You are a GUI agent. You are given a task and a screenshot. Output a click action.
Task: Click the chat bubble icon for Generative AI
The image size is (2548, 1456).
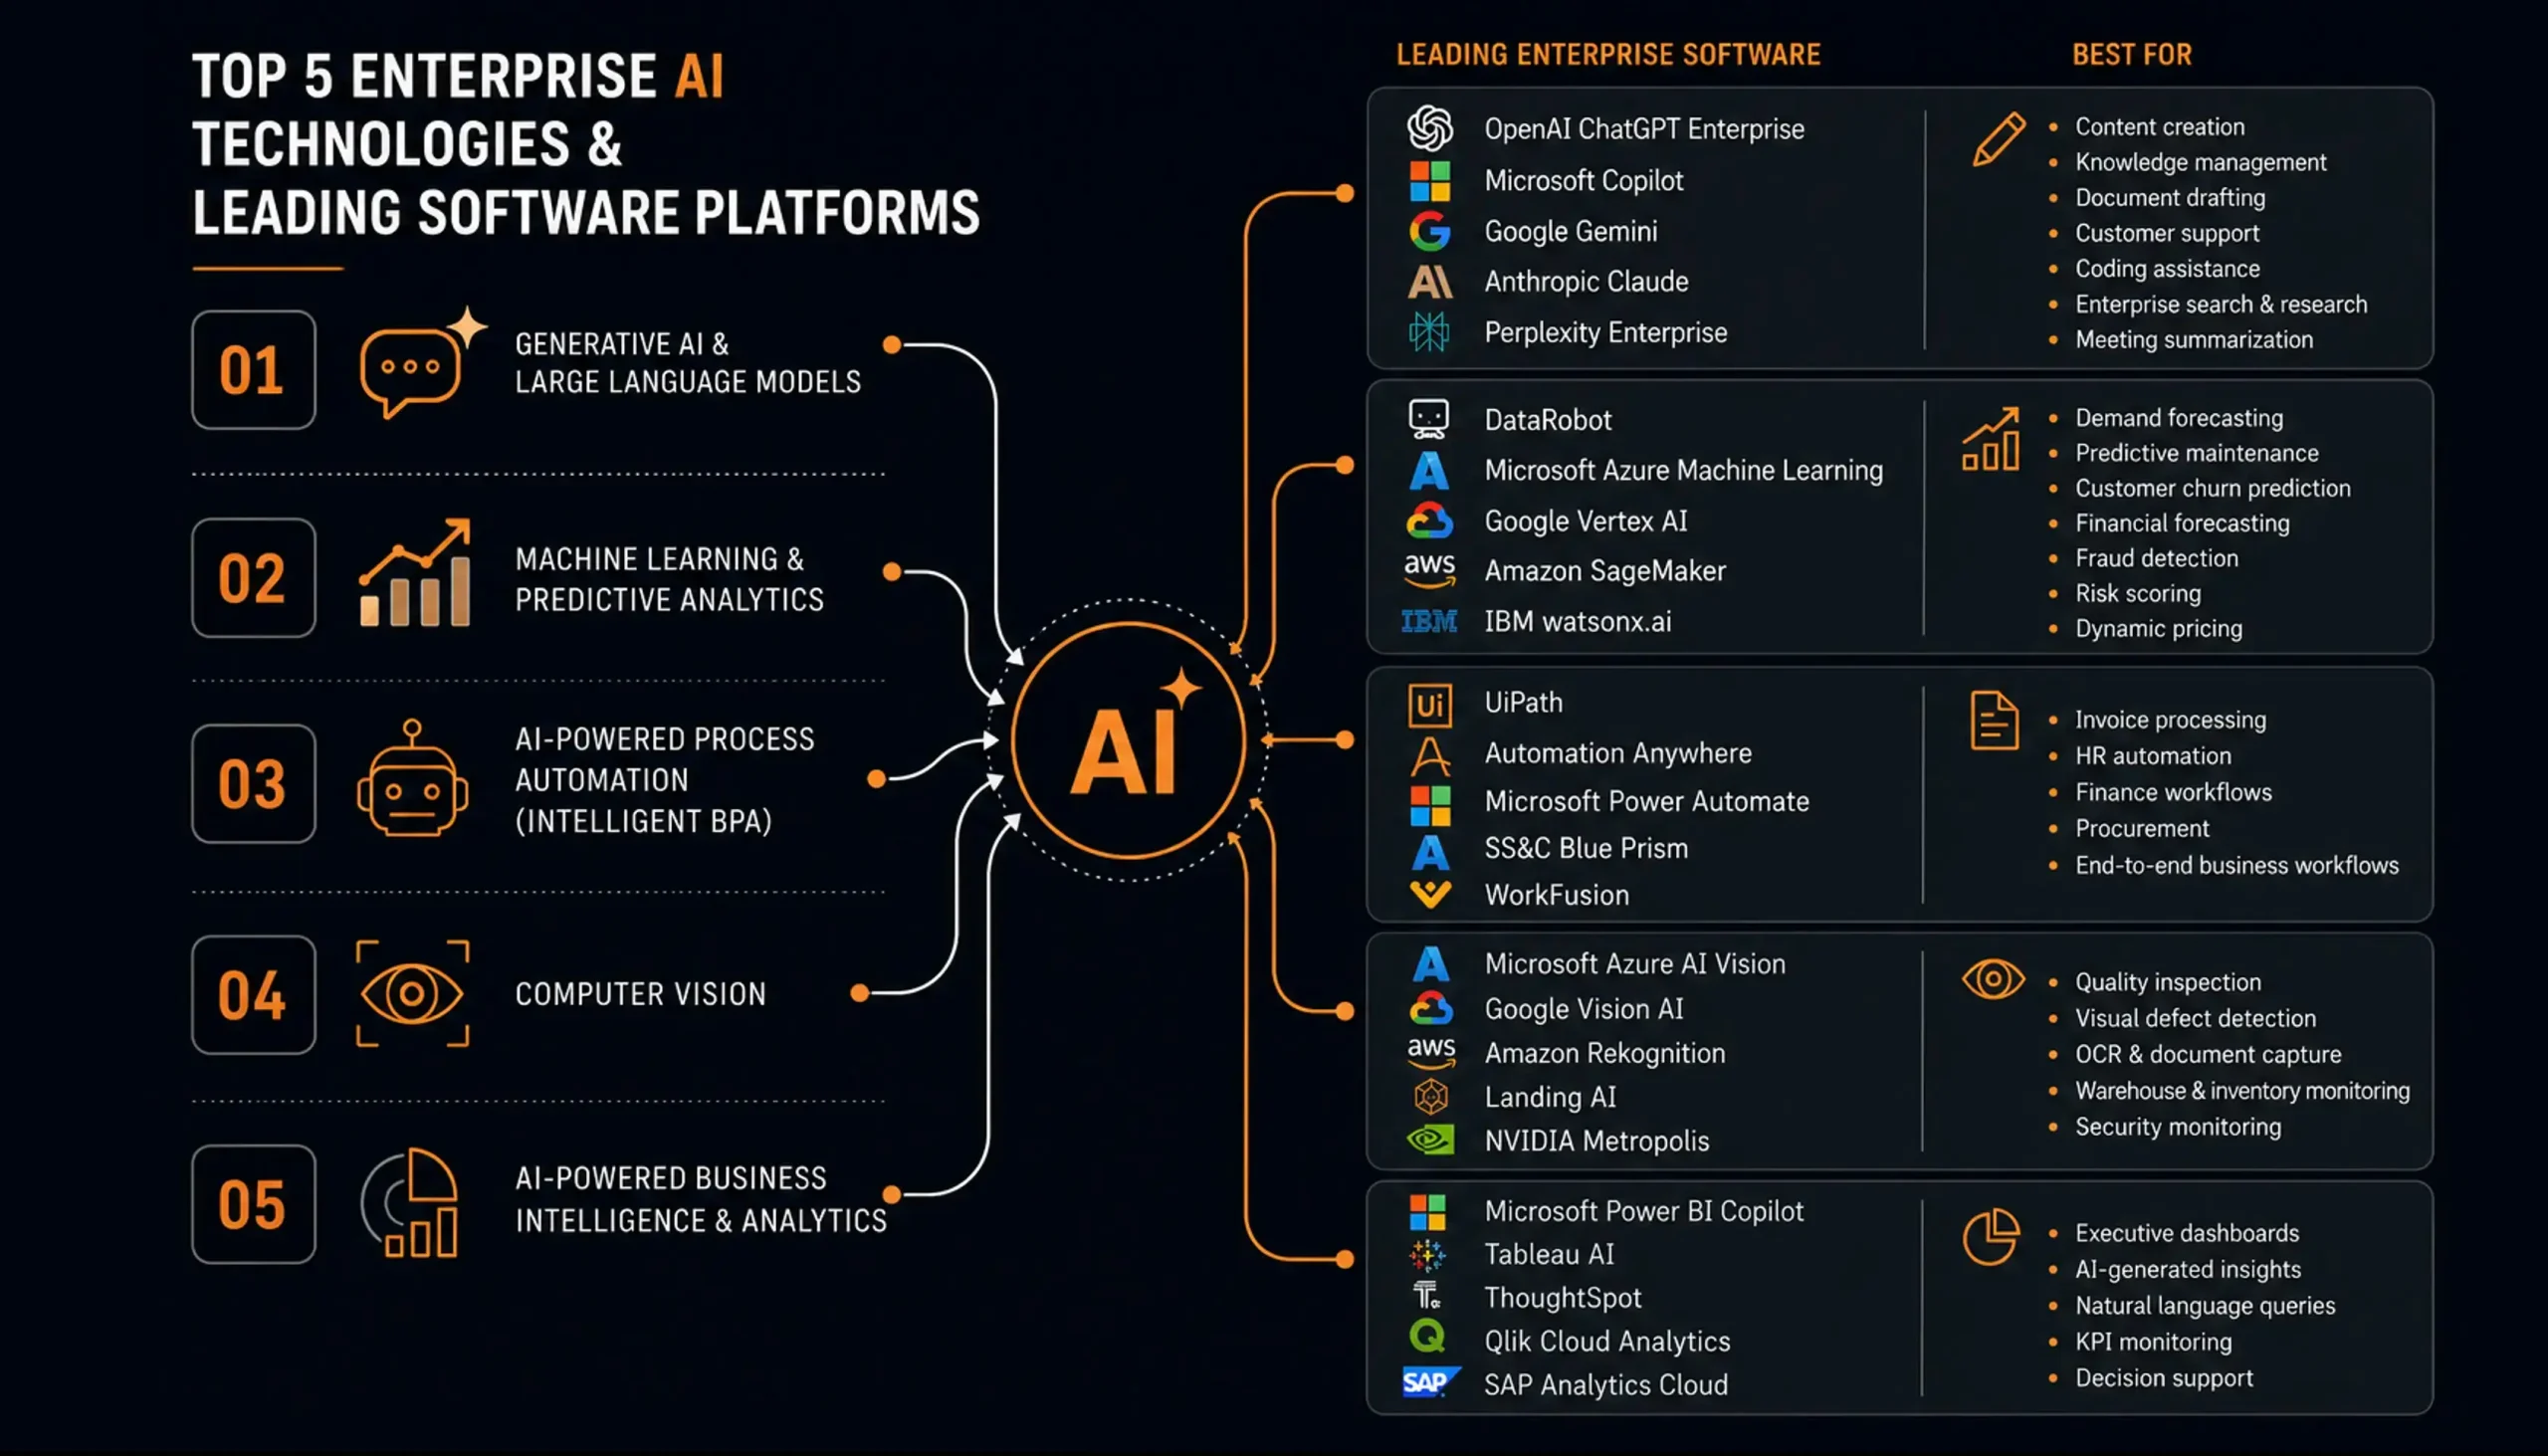(422, 362)
